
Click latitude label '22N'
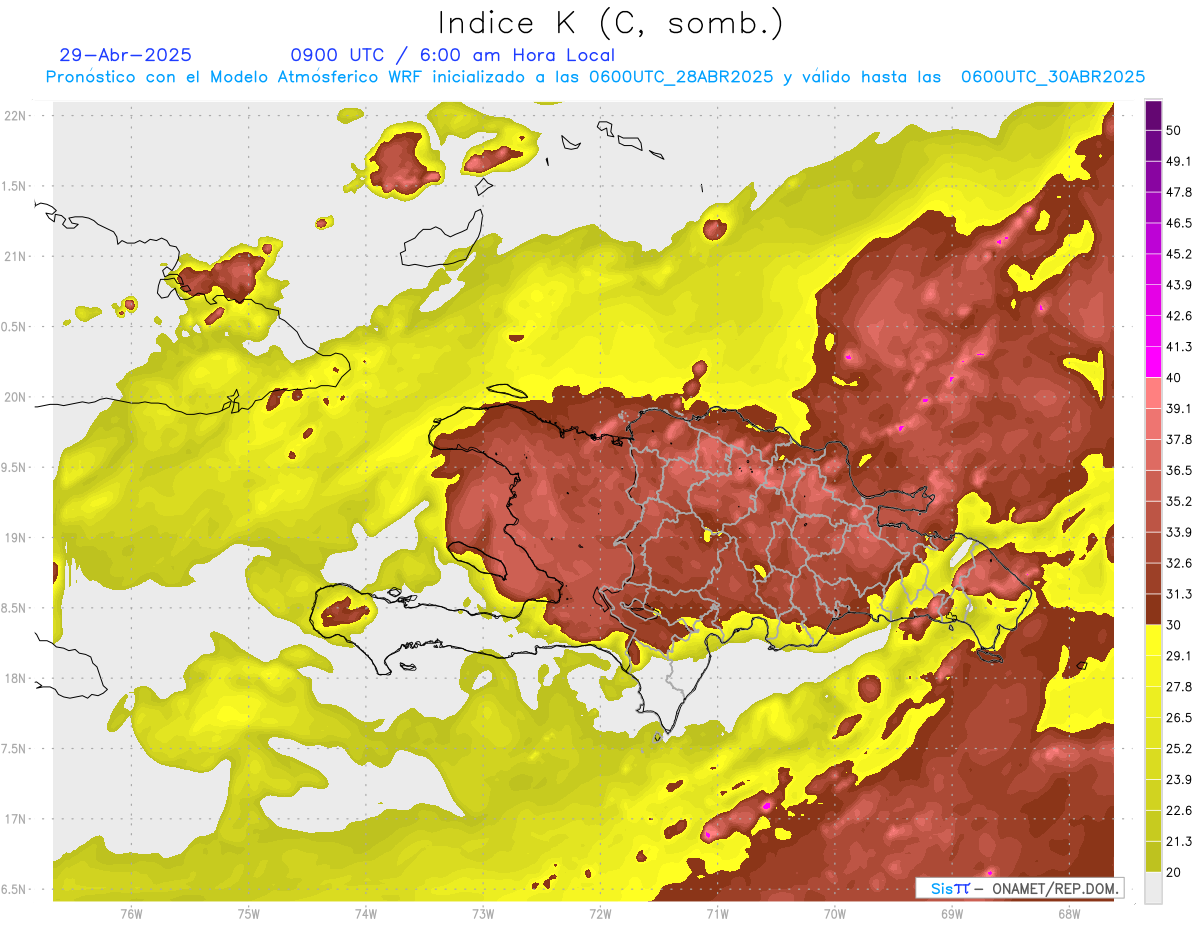16,116
